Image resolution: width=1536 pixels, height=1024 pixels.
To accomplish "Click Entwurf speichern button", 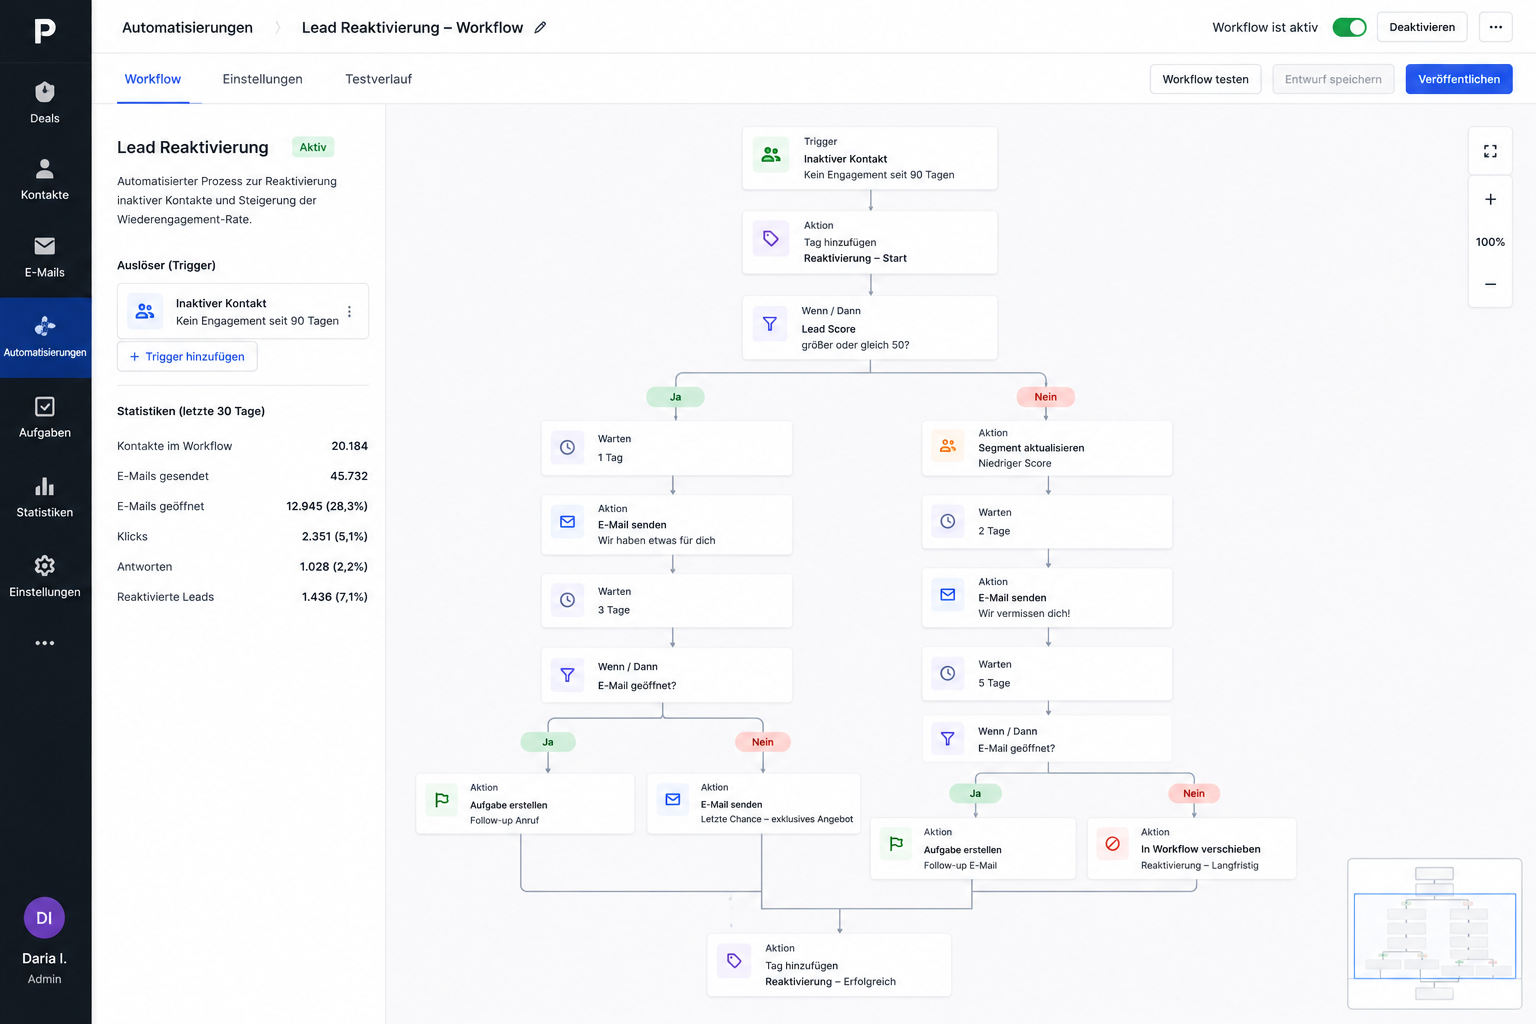I will pos(1333,79).
